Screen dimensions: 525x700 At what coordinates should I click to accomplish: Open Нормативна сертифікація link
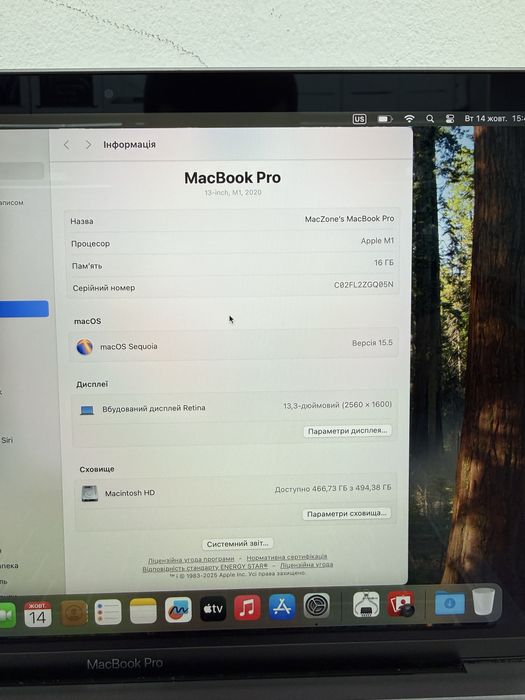(287, 557)
